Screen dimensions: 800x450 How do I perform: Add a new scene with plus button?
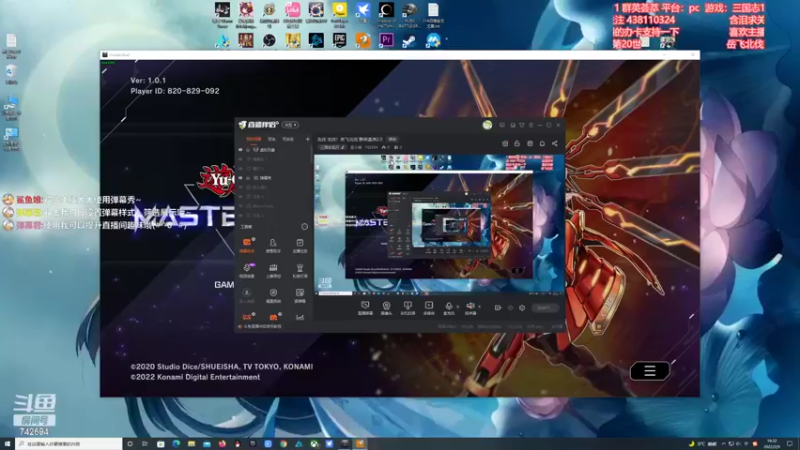(x=307, y=139)
